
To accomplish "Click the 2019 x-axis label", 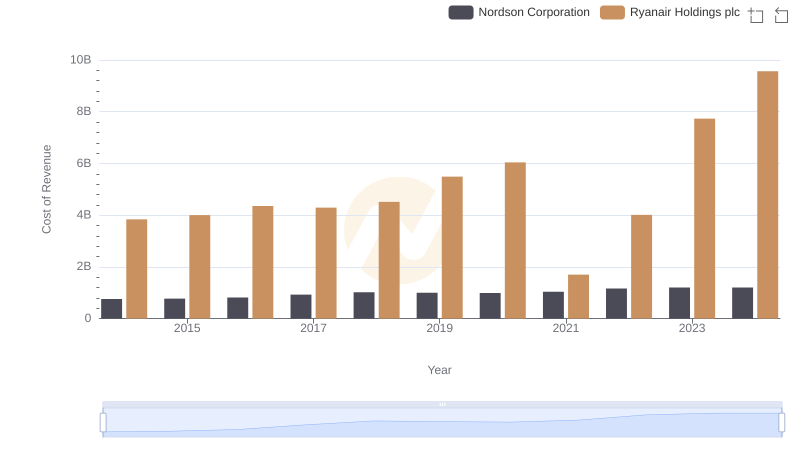I will [x=439, y=328].
